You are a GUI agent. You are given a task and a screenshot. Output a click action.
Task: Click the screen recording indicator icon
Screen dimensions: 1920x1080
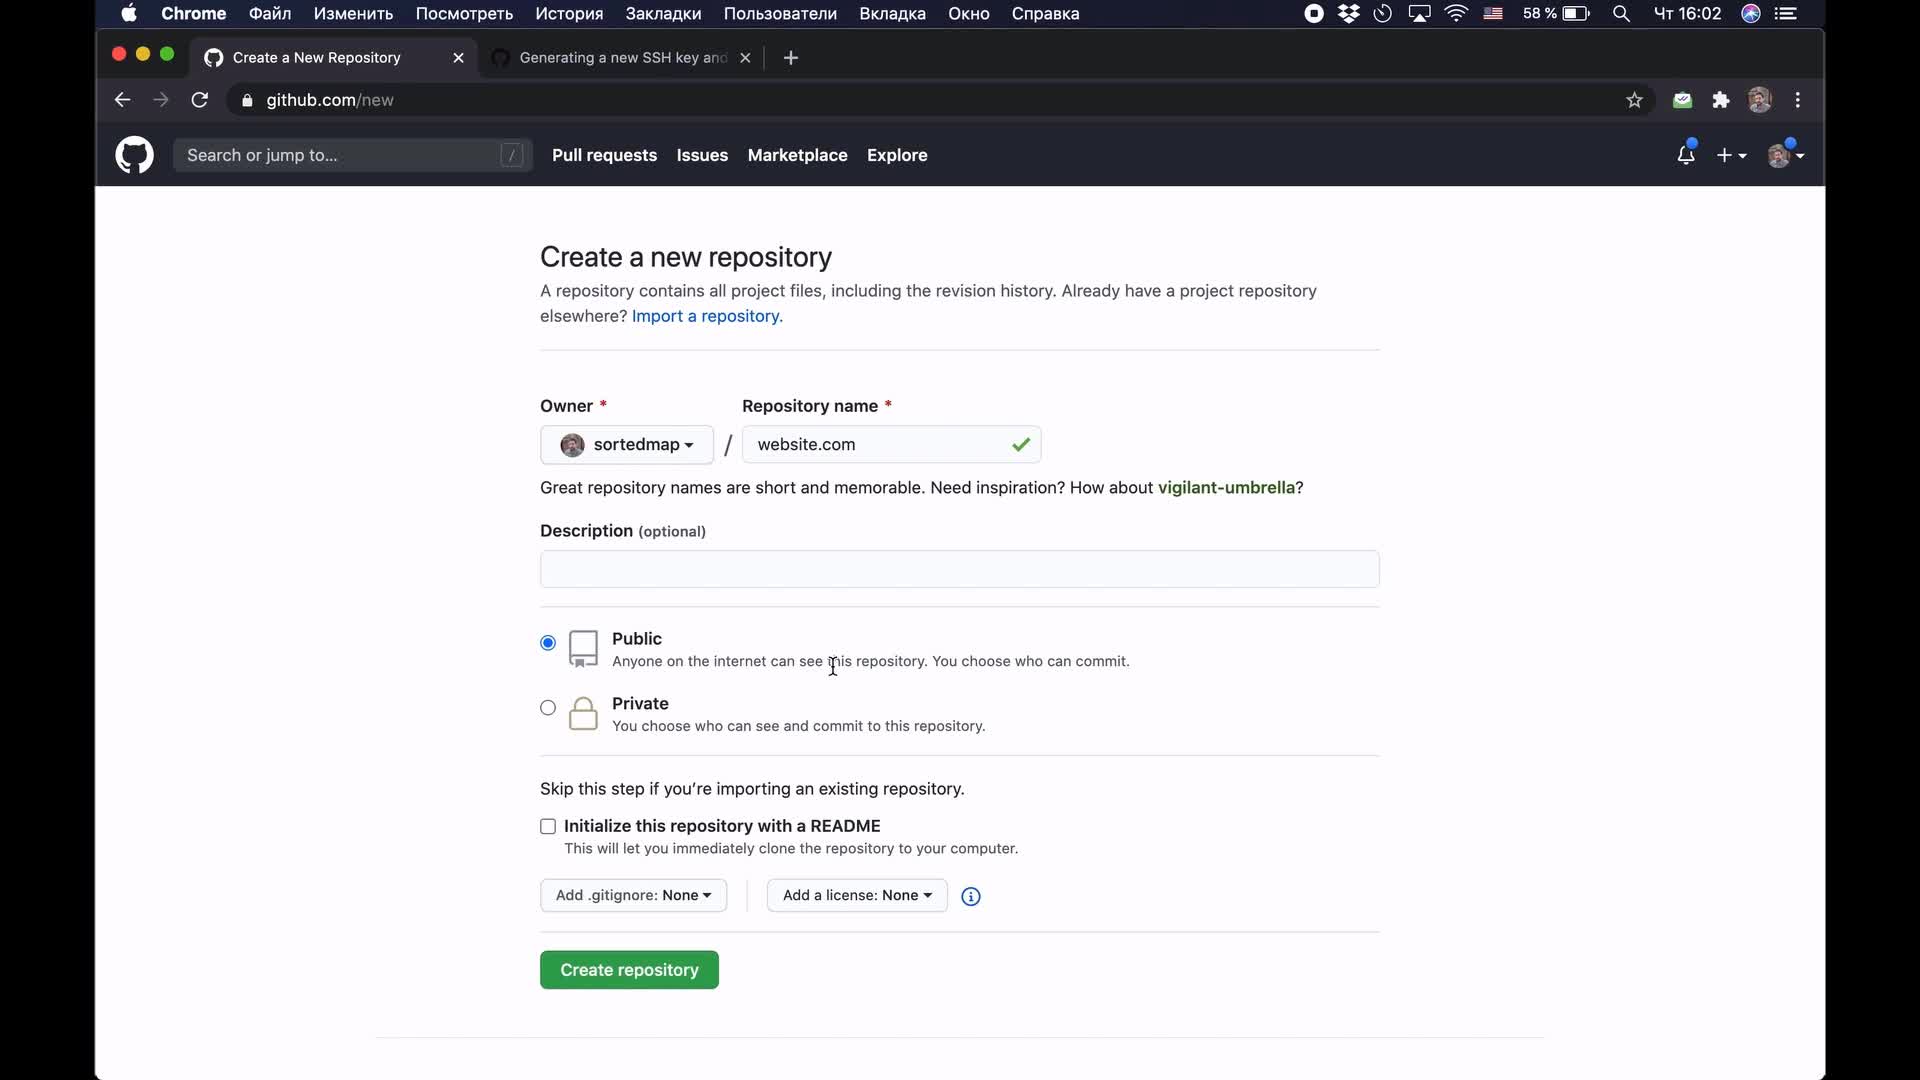1314,14
